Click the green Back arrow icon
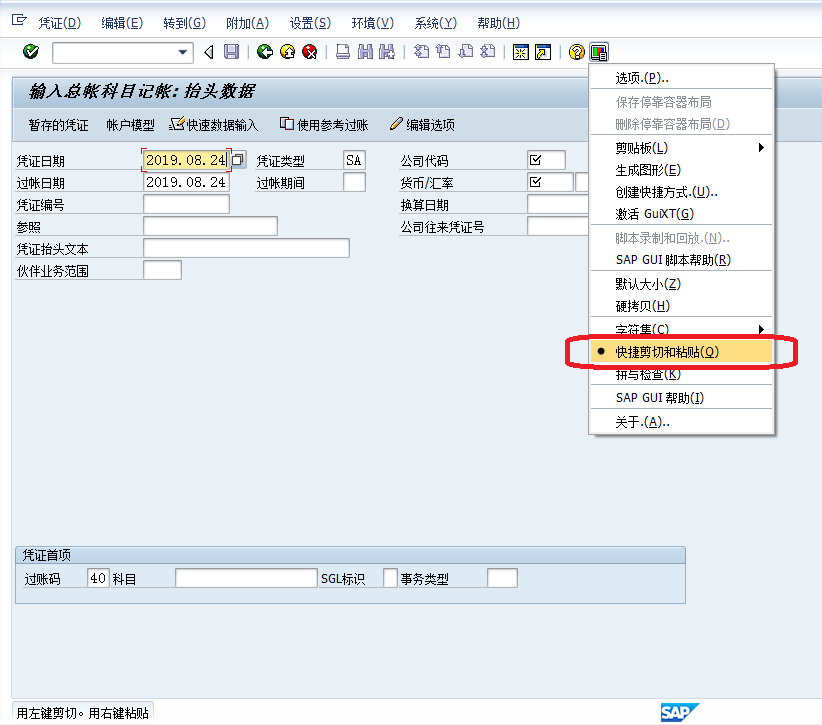This screenshot has width=822, height=725. click(x=265, y=51)
